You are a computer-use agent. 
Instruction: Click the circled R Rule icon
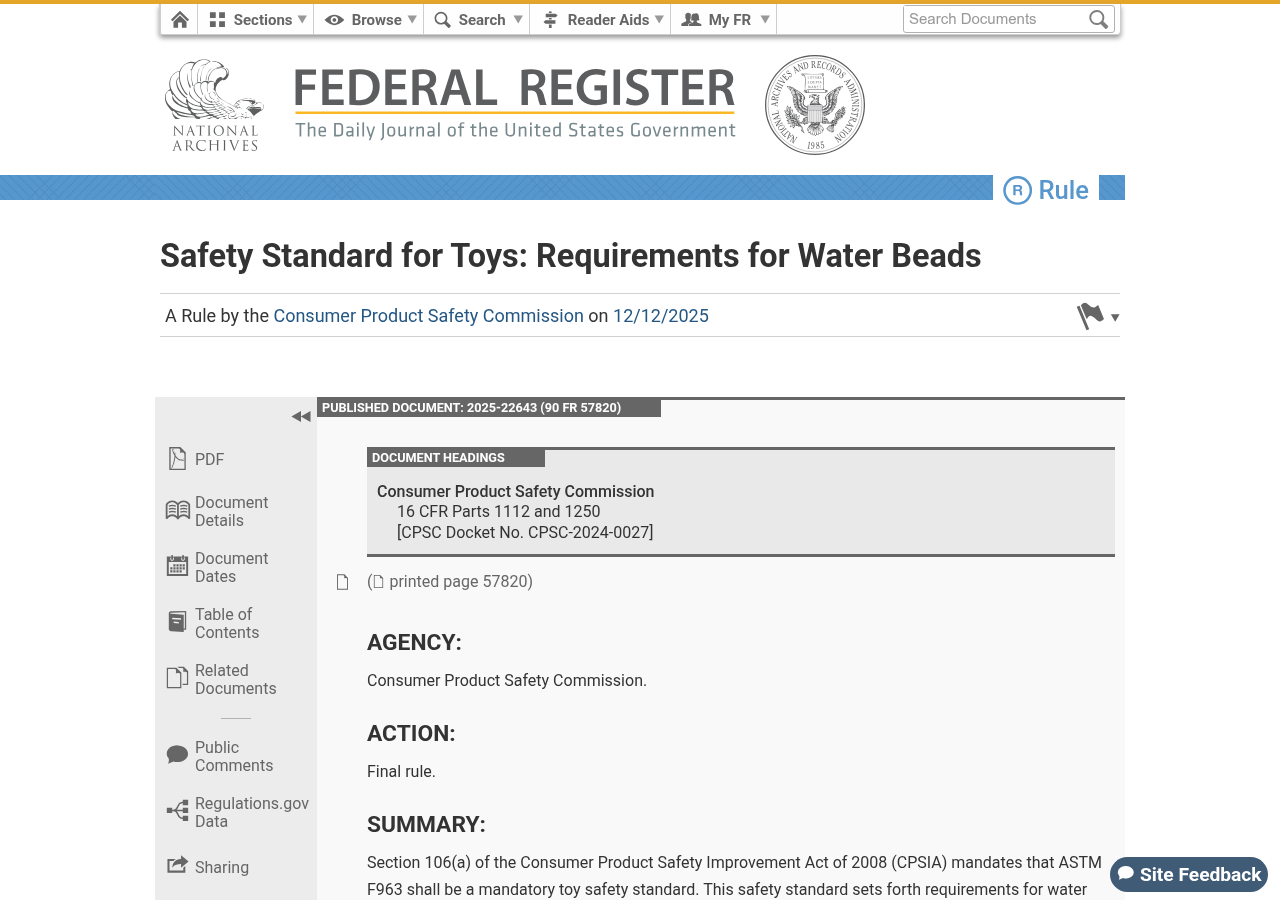pyautogui.click(x=1017, y=190)
